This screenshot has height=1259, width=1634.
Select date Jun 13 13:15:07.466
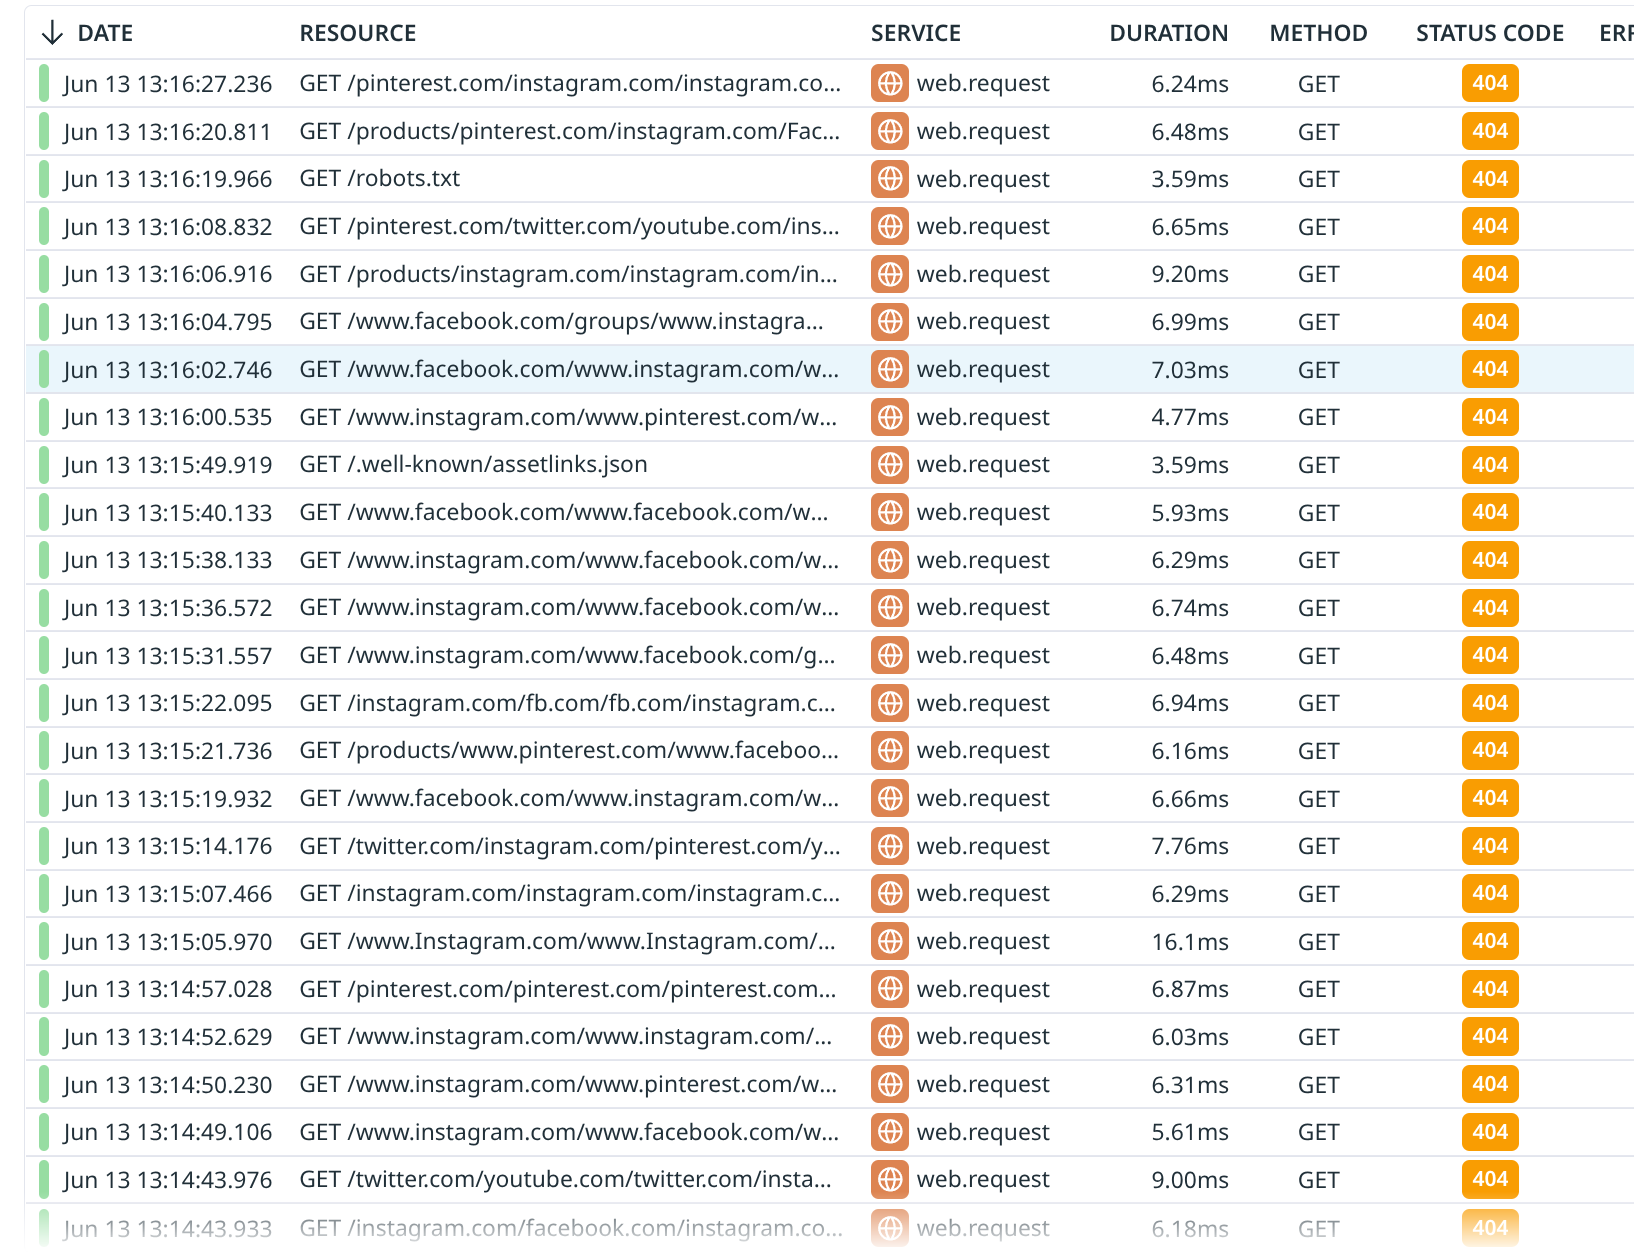click(168, 893)
